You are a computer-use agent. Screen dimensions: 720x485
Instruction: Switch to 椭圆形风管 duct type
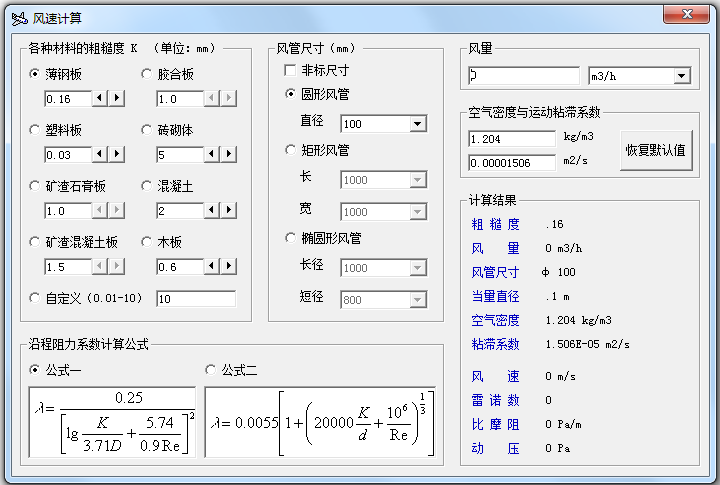(x=290, y=238)
